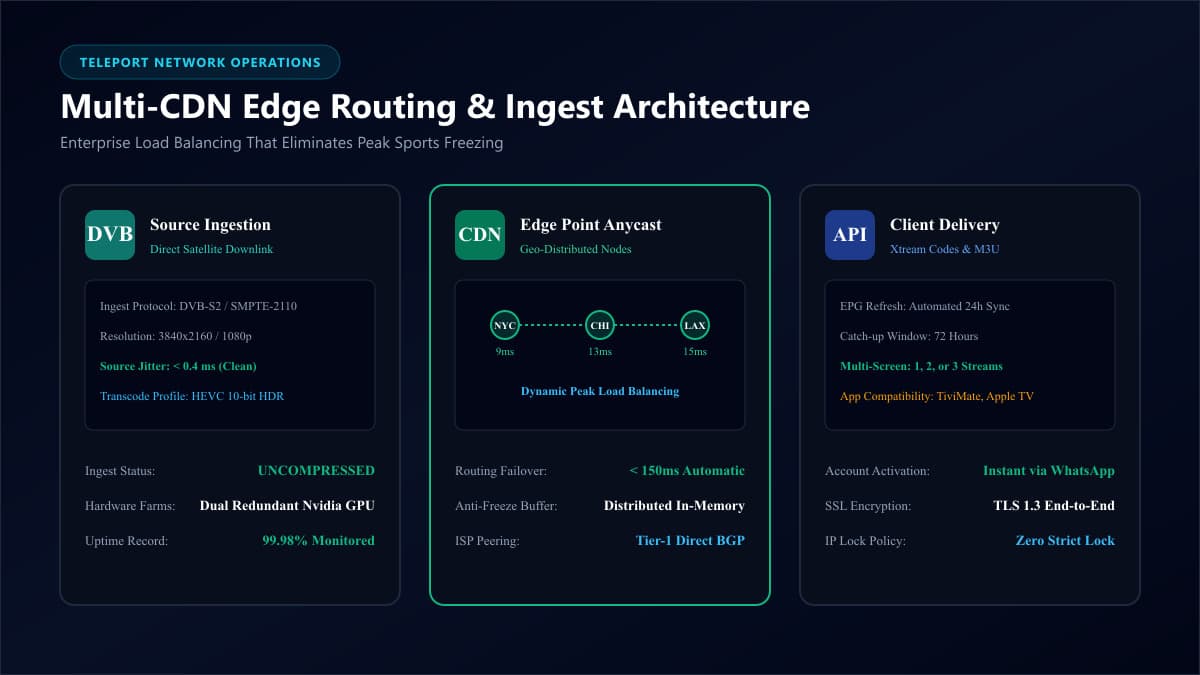
Task: Select the LAX node circle
Action: click(x=695, y=325)
